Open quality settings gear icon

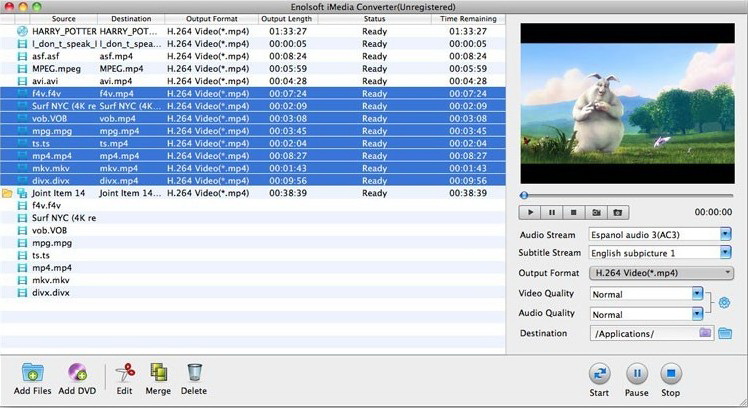tap(725, 303)
